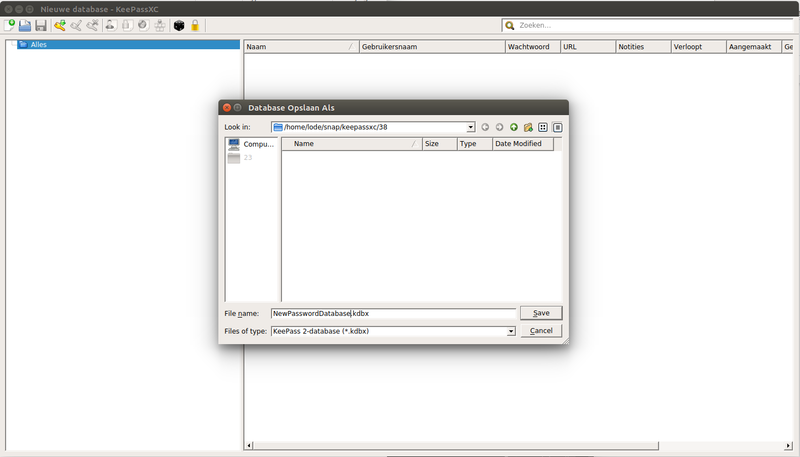Image resolution: width=800 pixels, height=457 pixels.
Task: Click the lock database padlock icon
Action: (195, 25)
